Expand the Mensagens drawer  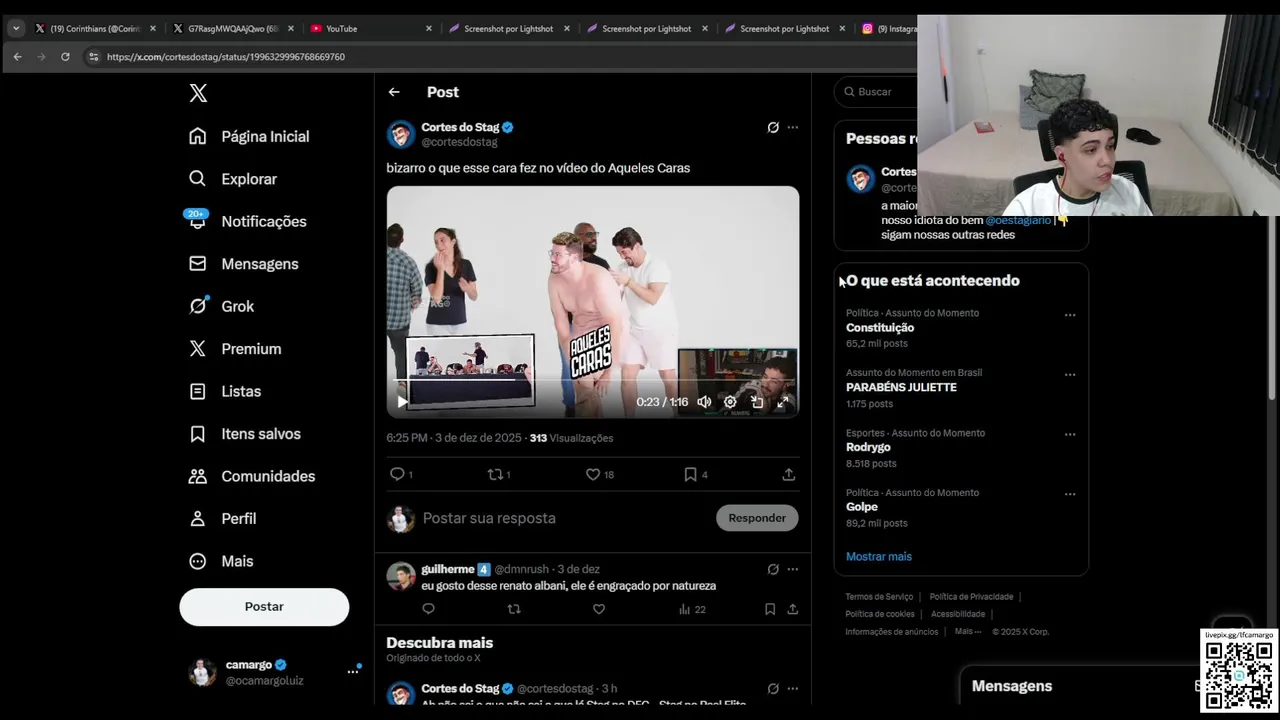pos(1011,686)
